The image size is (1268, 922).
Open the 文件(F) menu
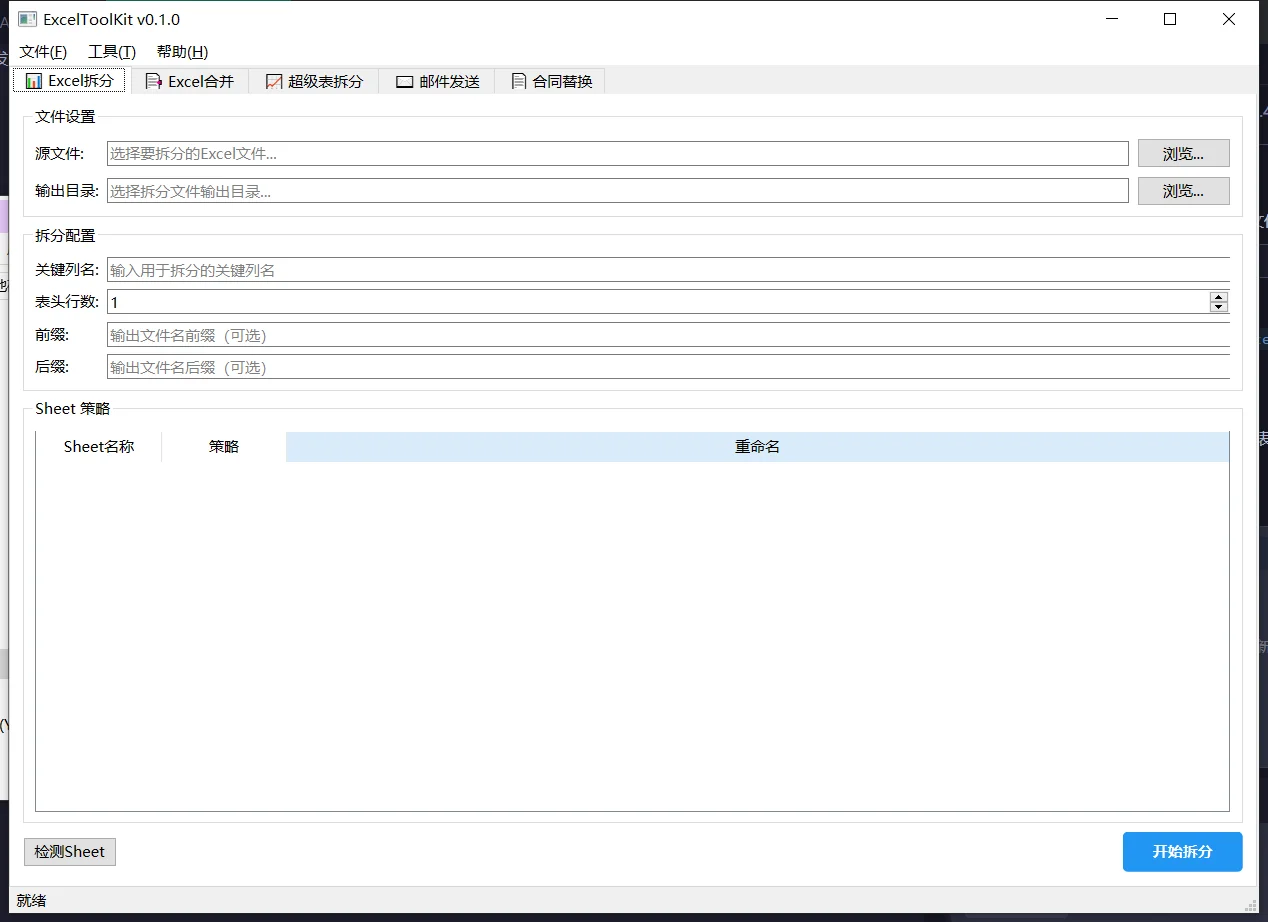click(x=43, y=52)
